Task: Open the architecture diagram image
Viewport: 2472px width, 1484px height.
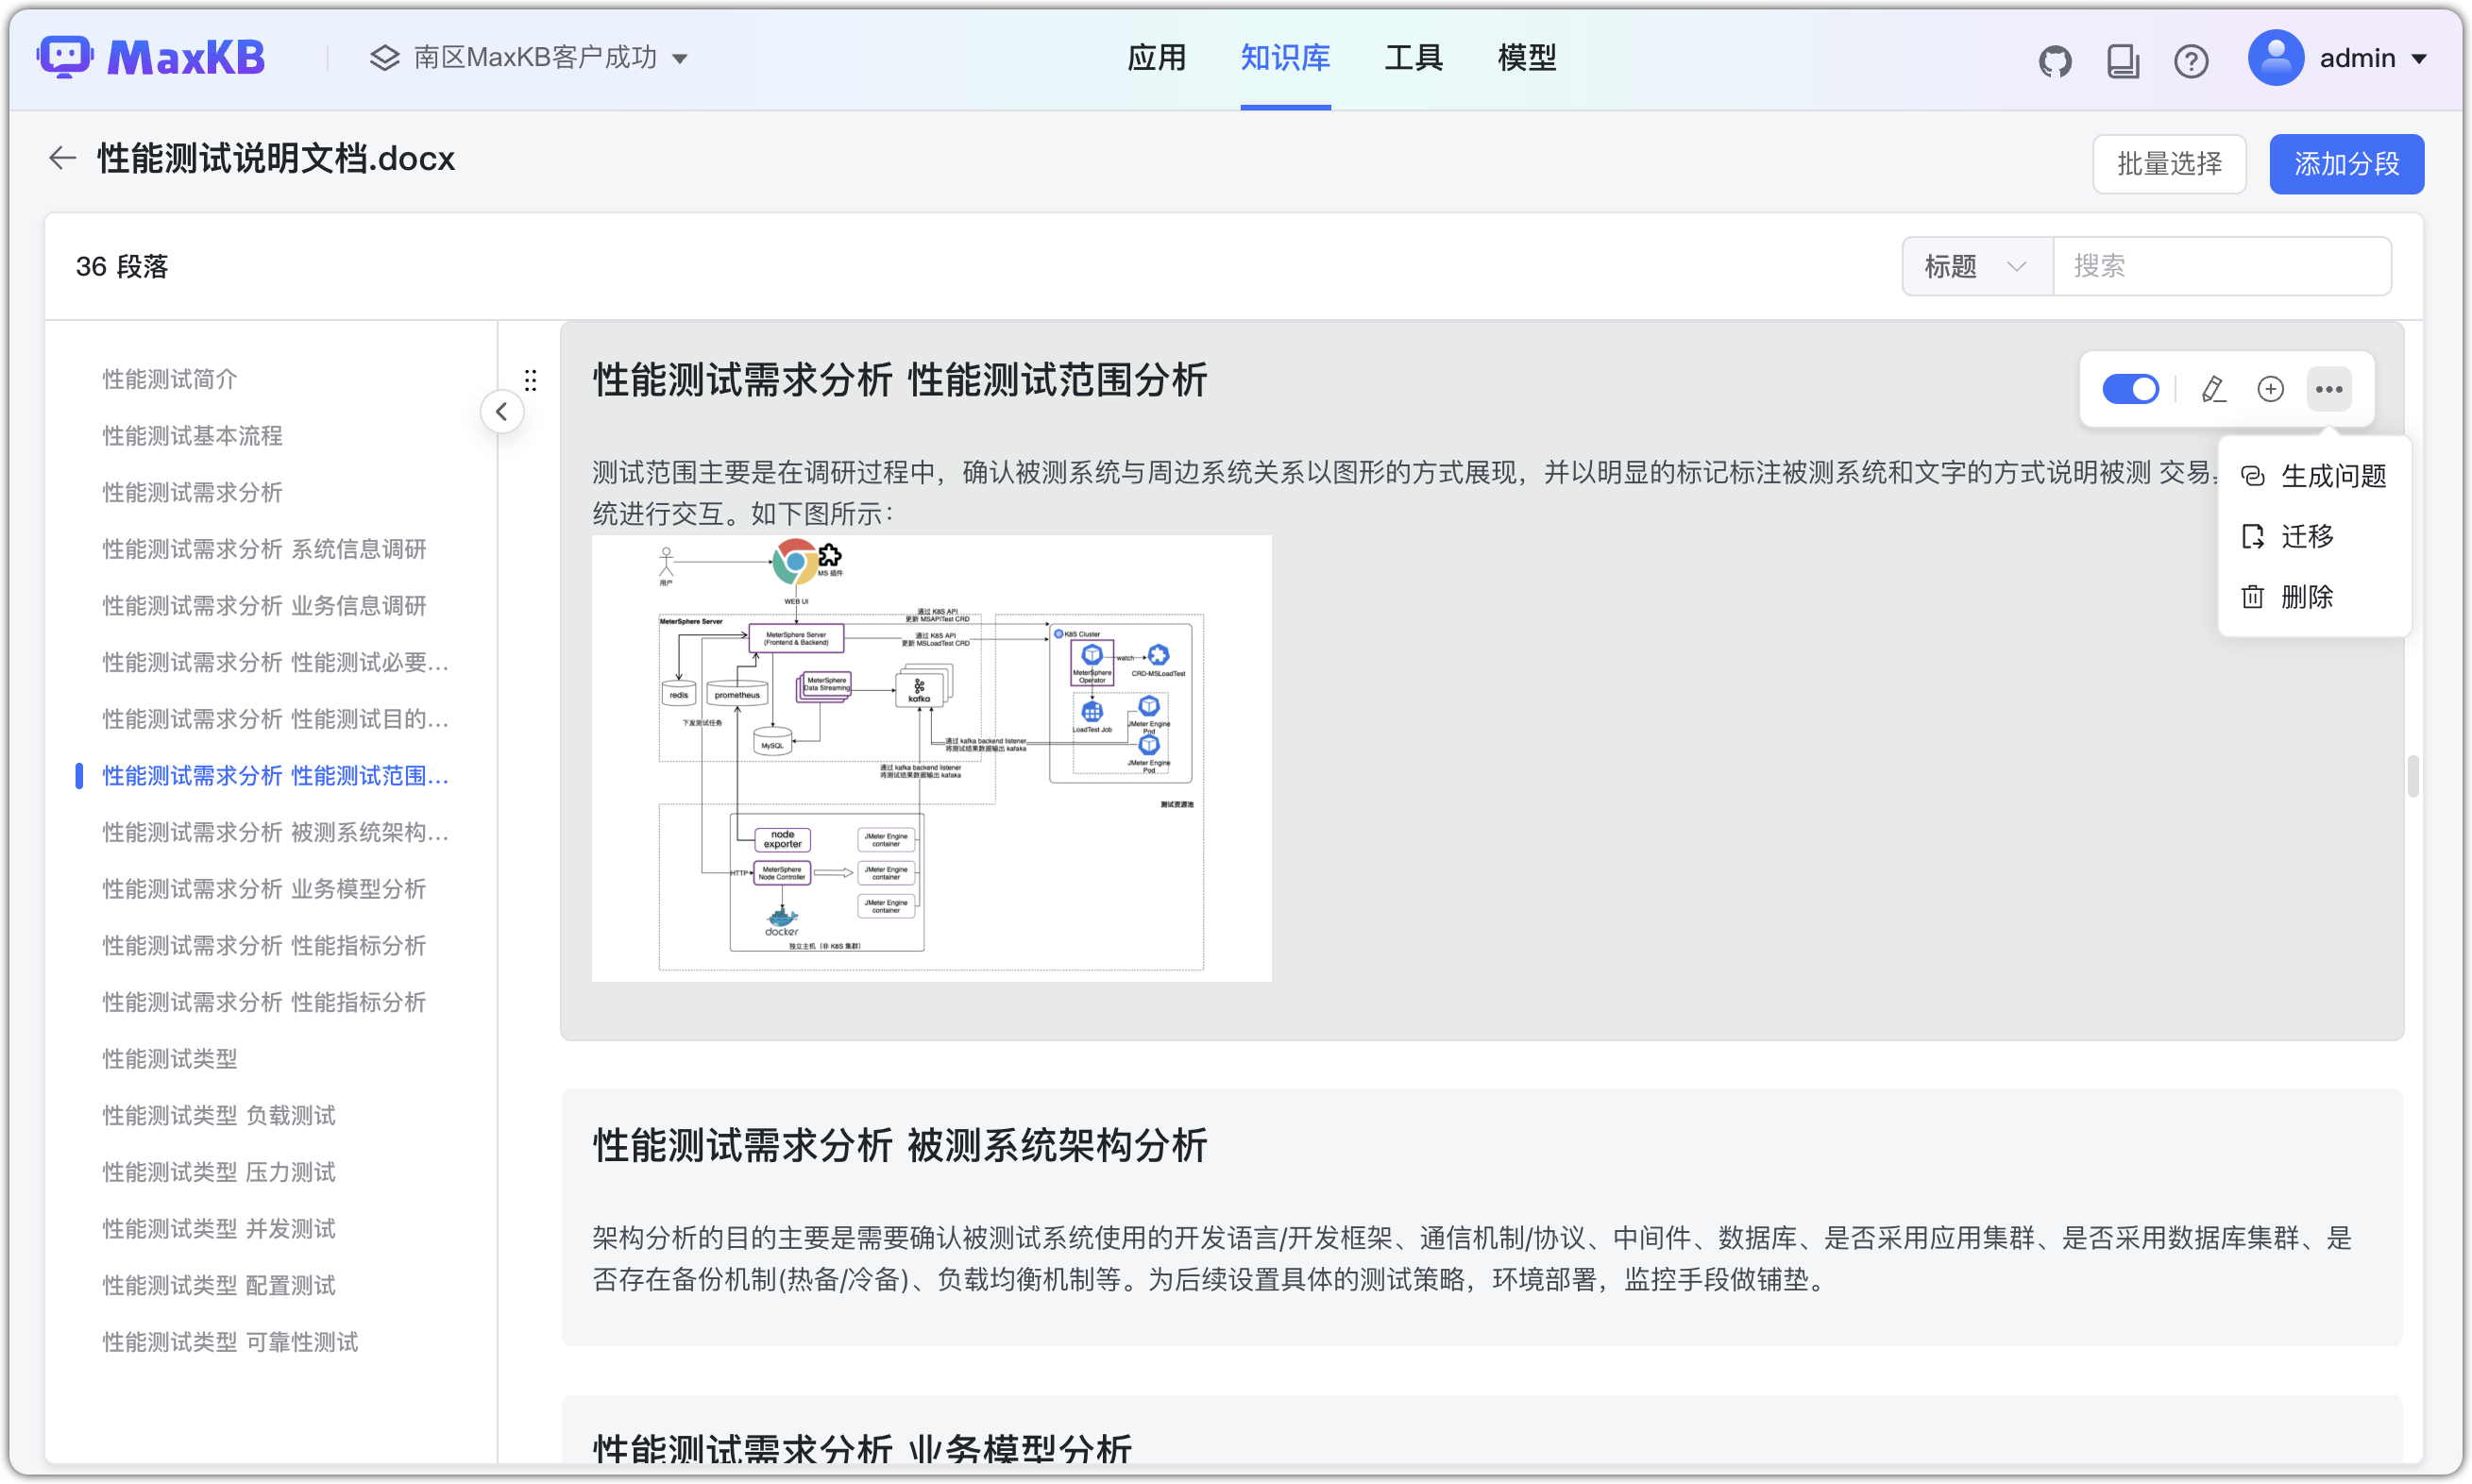Action: coord(931,758)
